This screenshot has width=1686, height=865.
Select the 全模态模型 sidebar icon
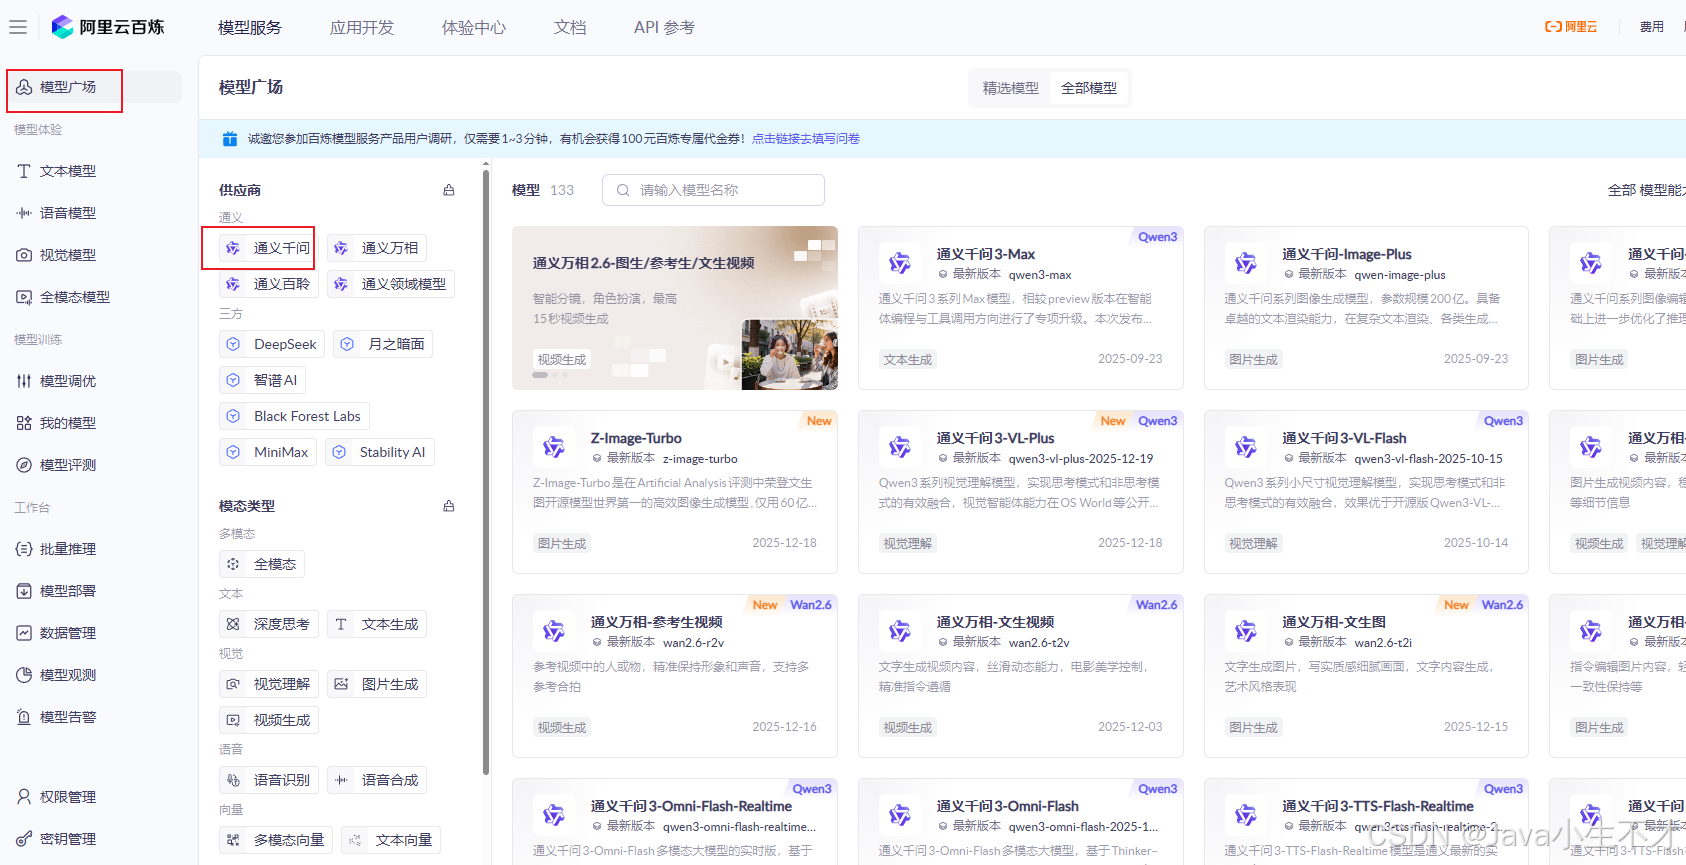tap(24, 297)
